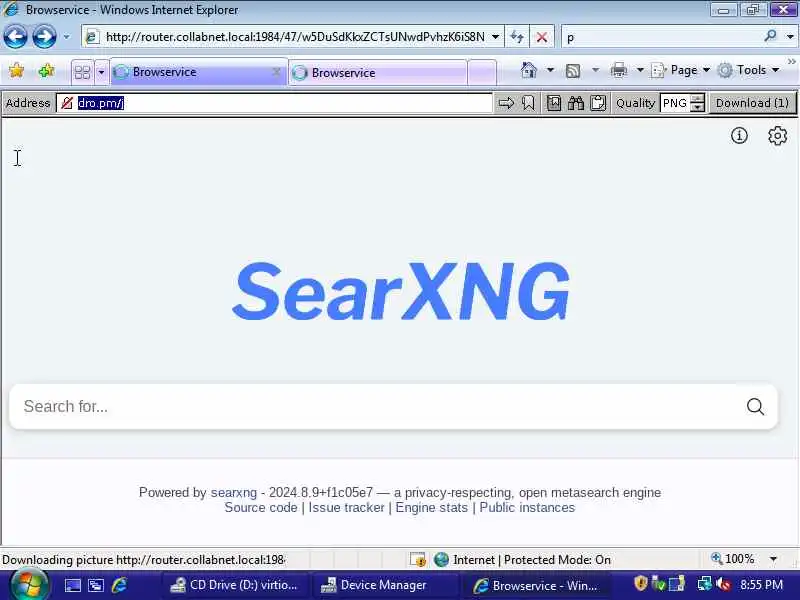Open the Issue tracker link
Viewport: 800px width, 600px height.
point(346,508)
